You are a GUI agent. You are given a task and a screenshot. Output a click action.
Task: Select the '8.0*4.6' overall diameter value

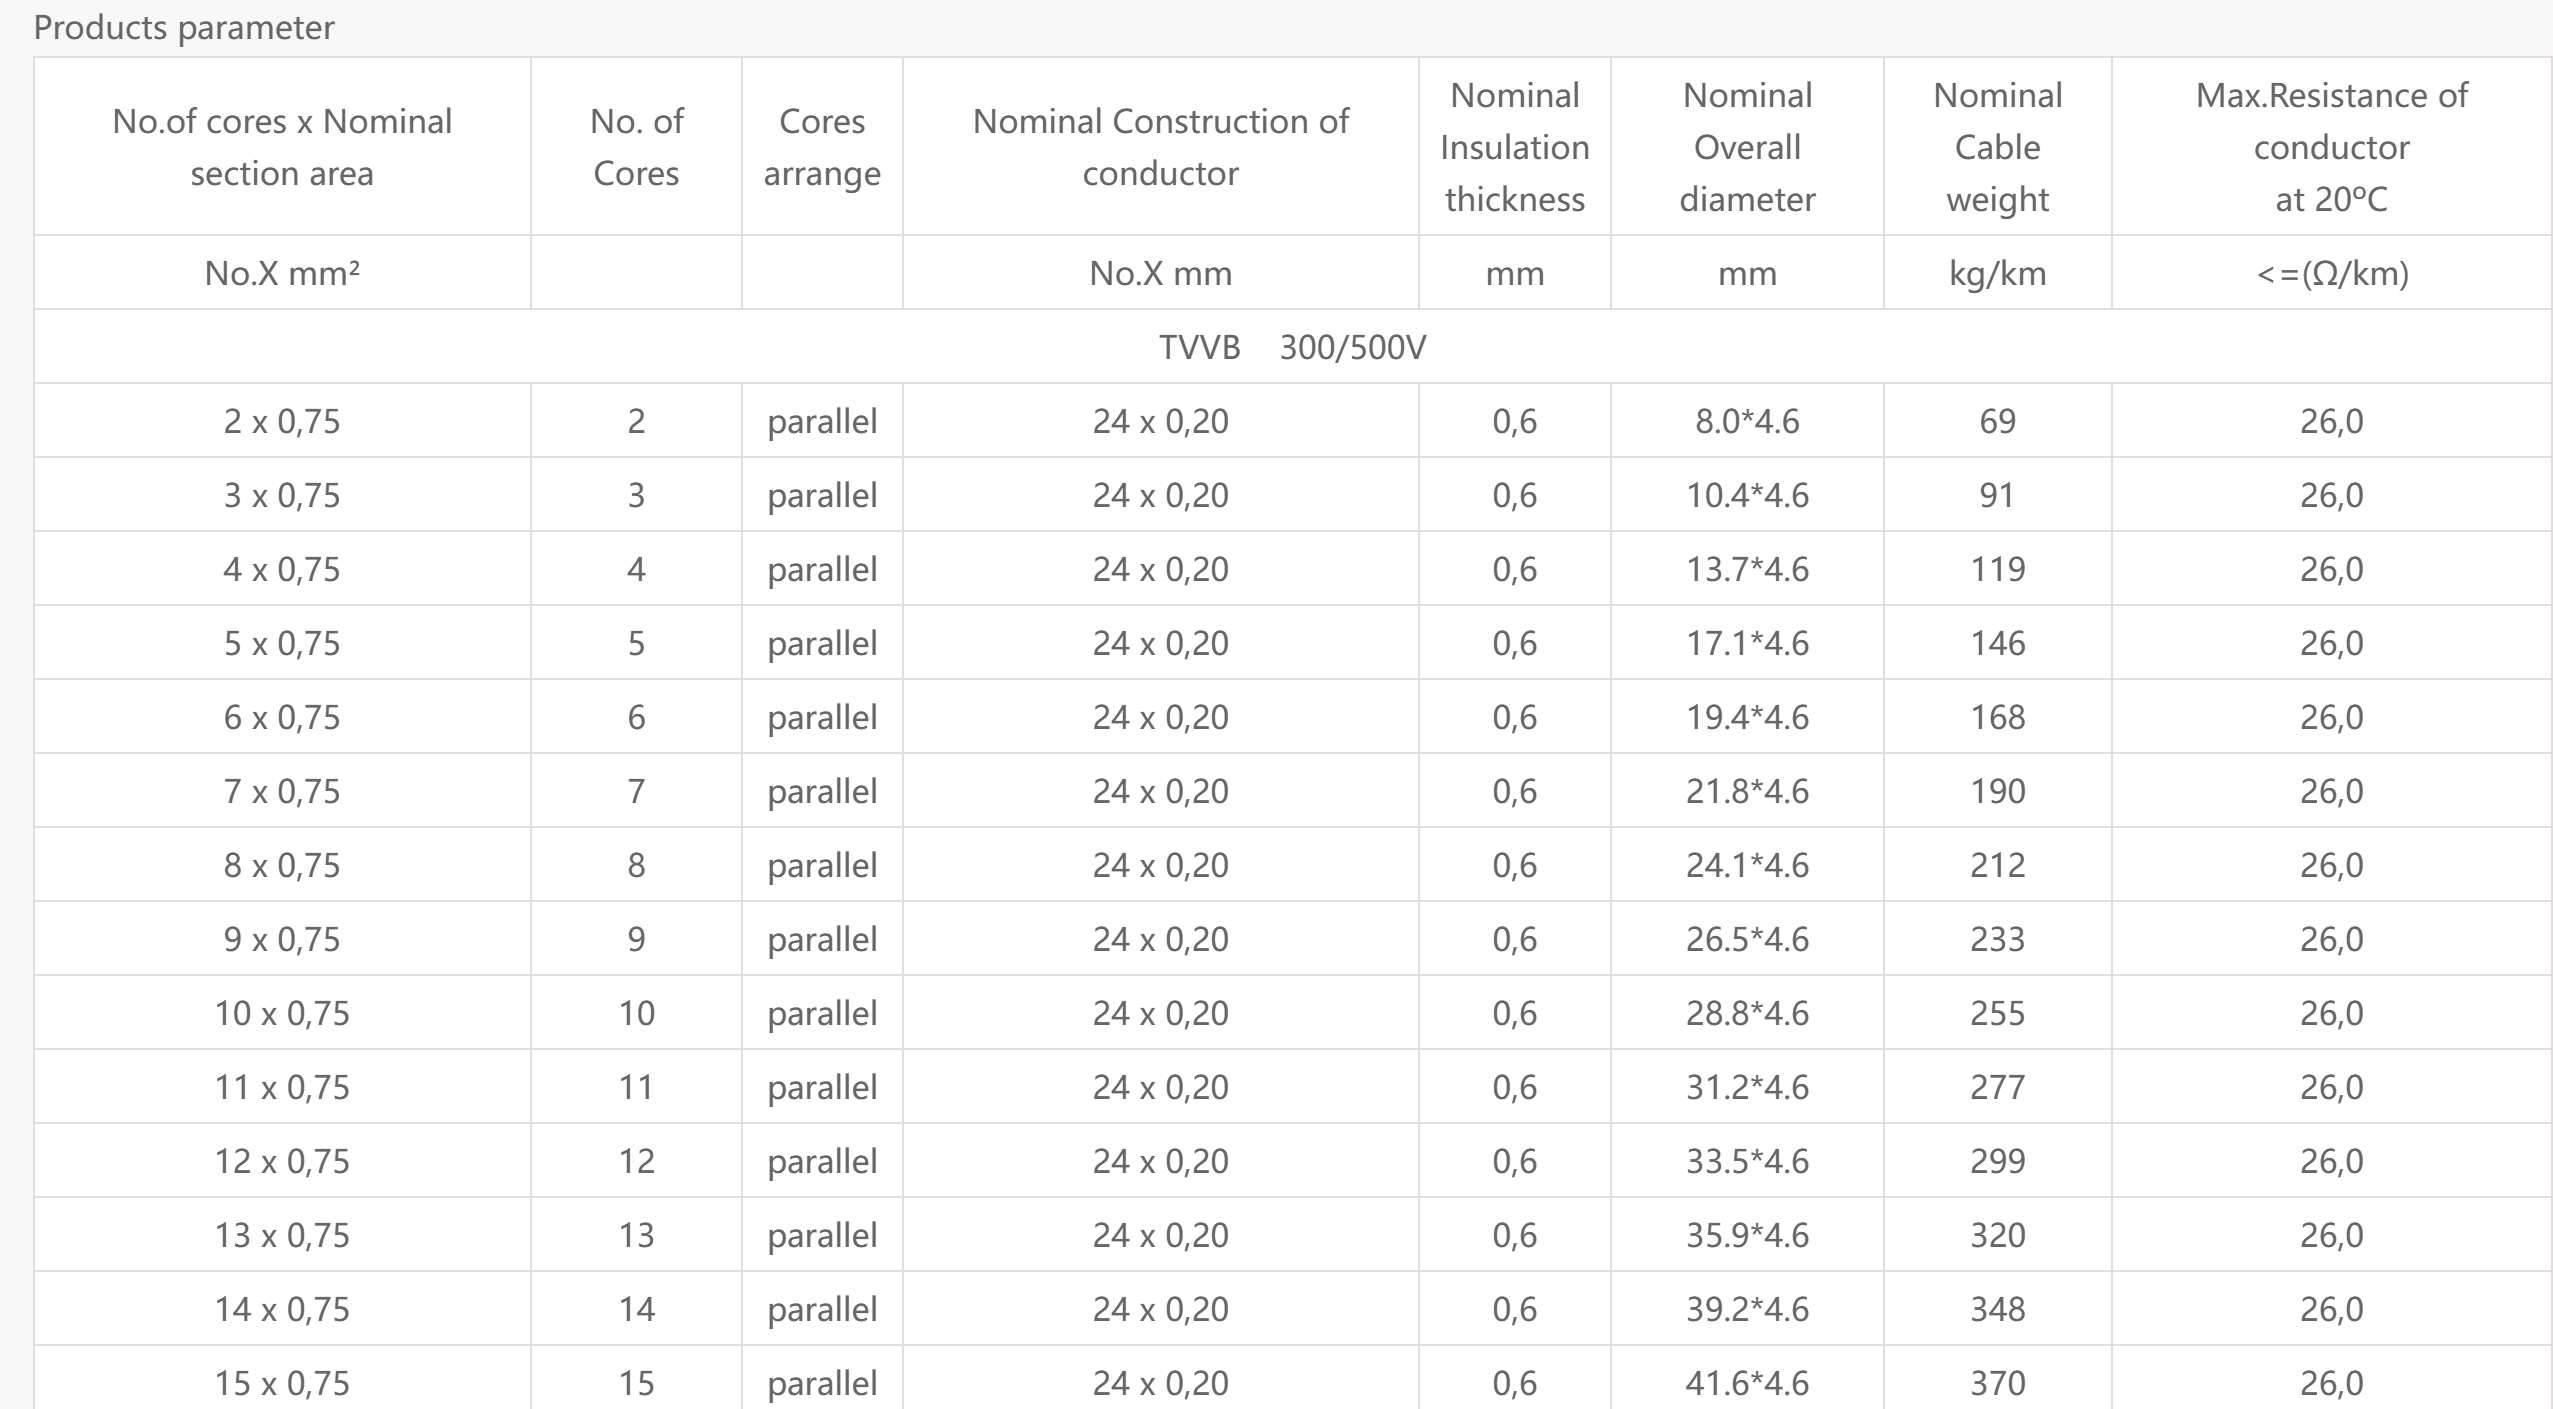tap(1747, 421)
